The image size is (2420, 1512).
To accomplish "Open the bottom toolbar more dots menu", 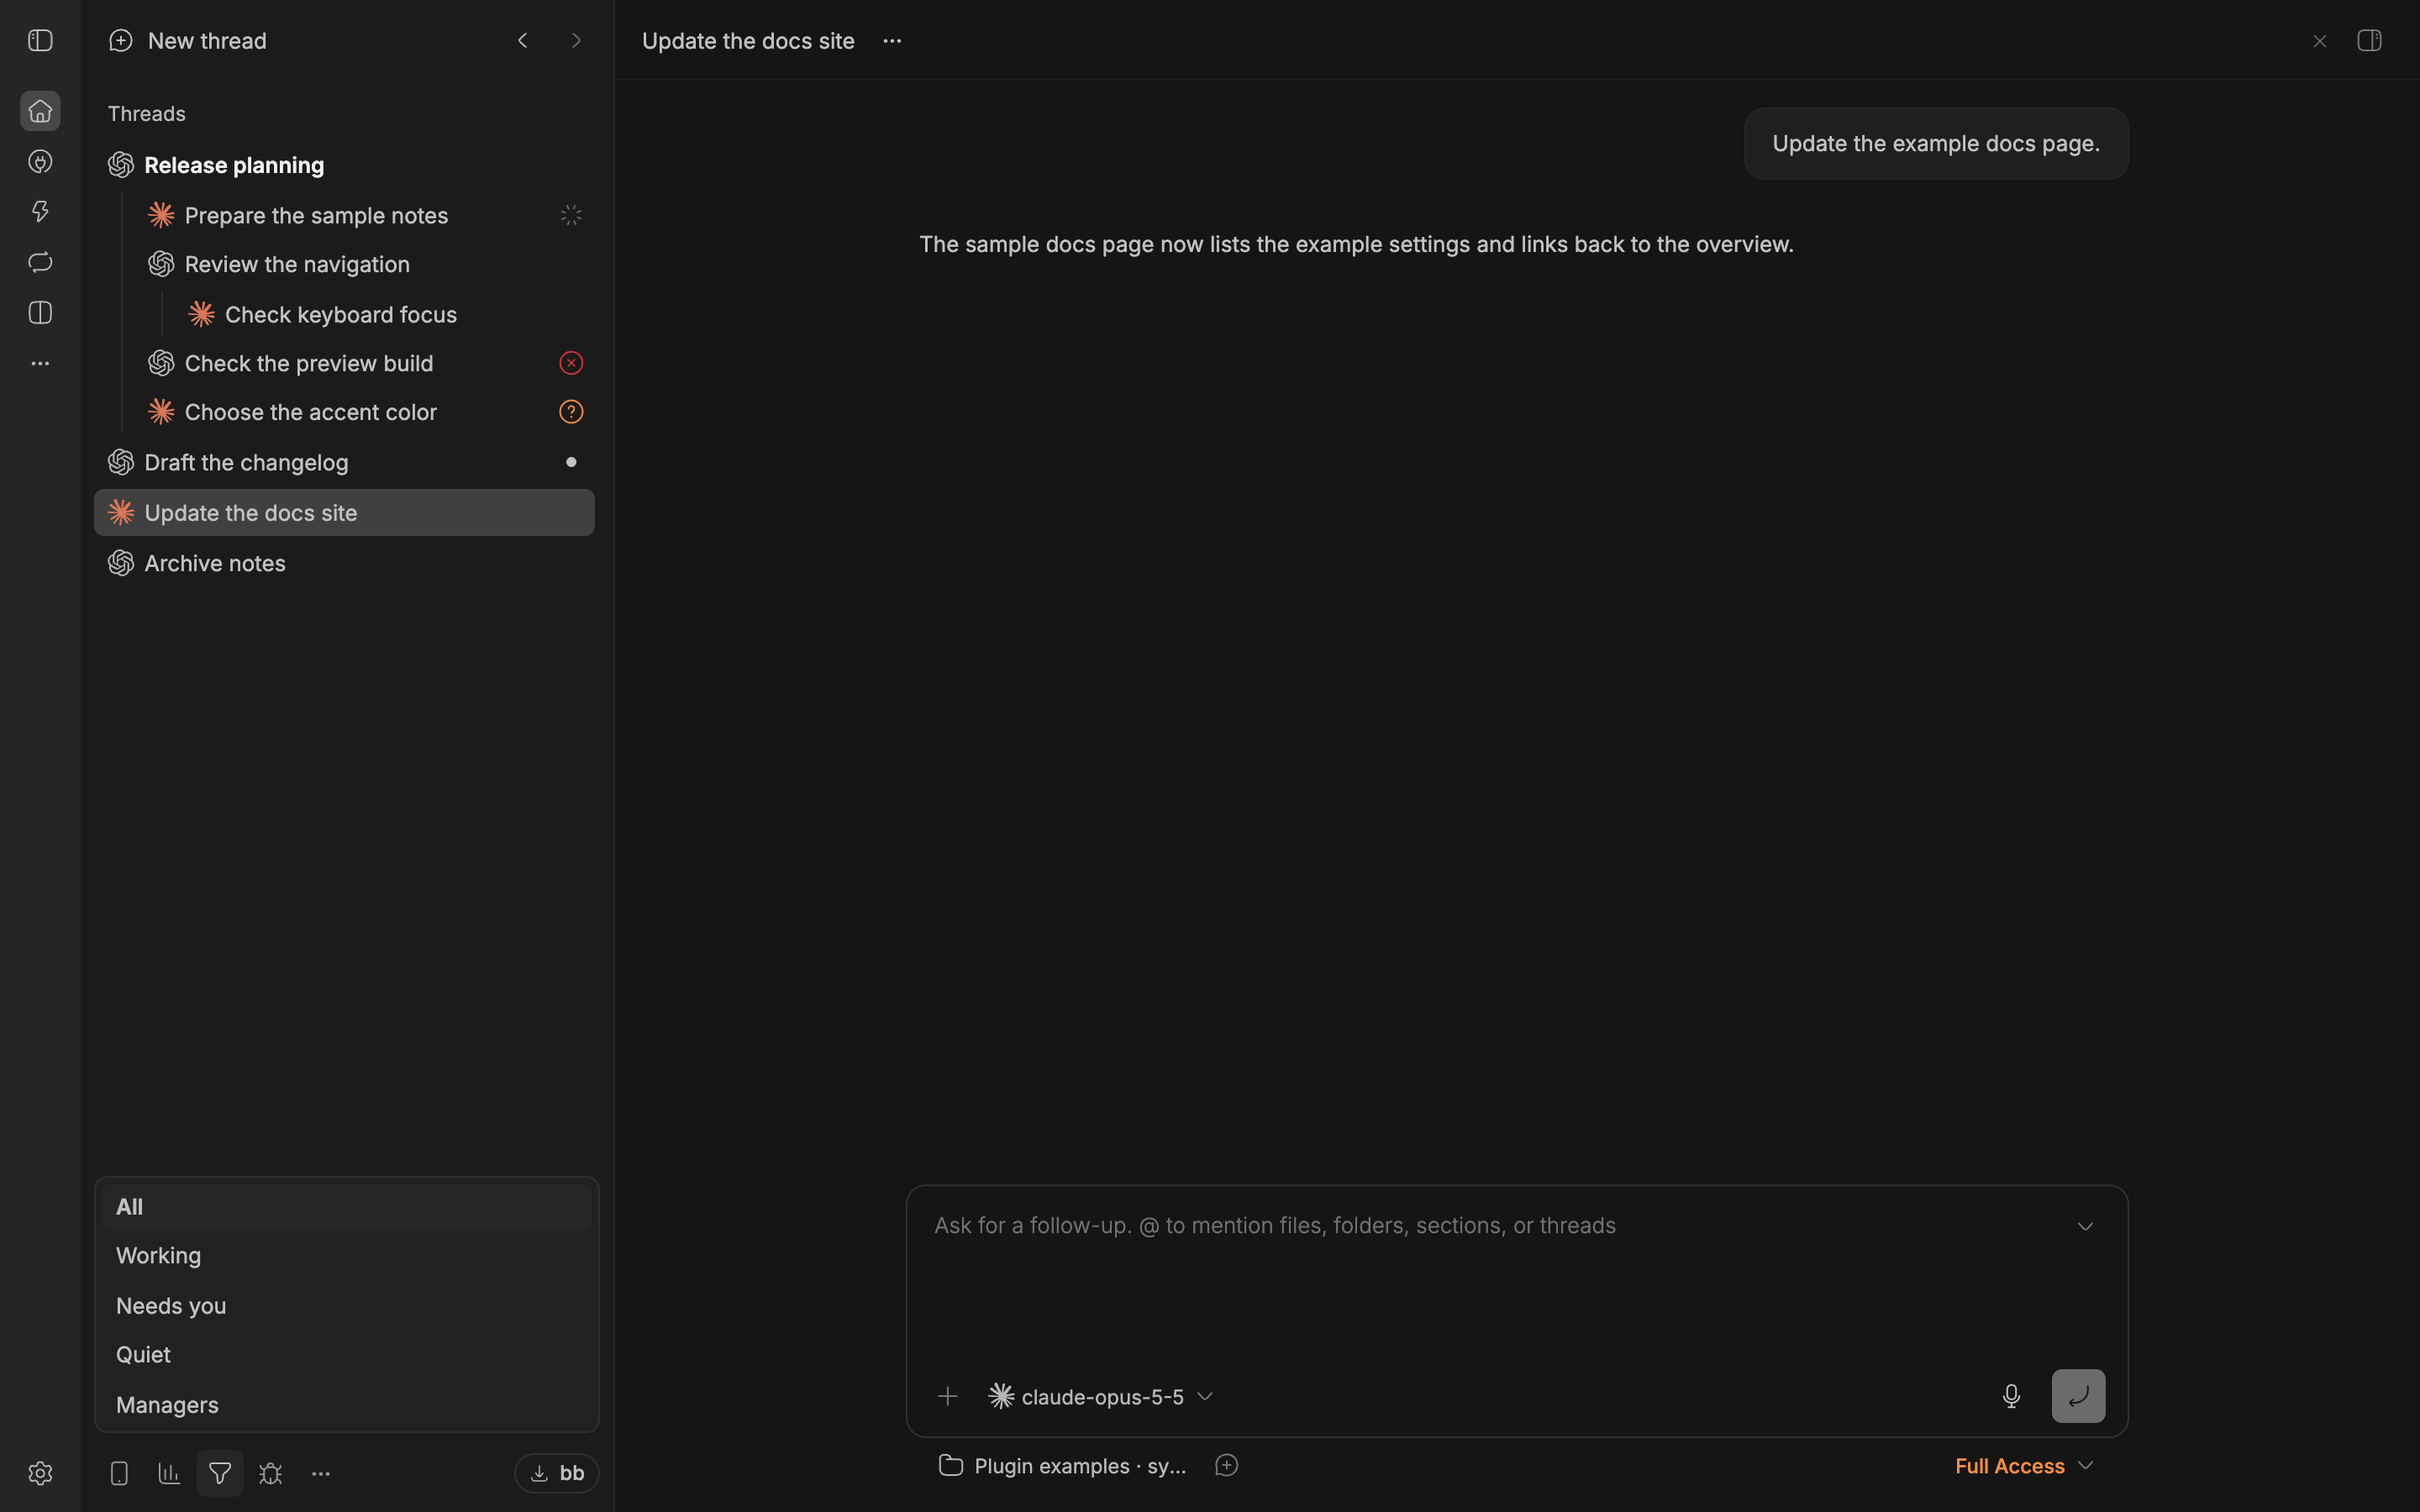I will [321, 1473].
